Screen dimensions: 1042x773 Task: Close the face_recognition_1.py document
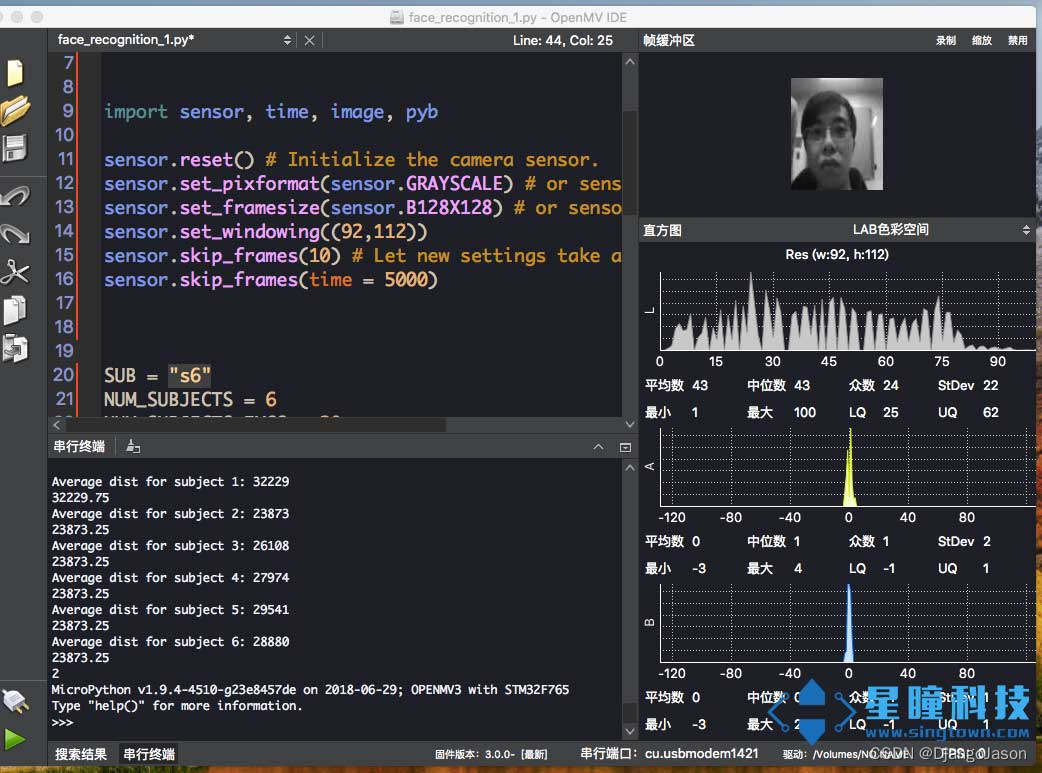click(309, 40)
